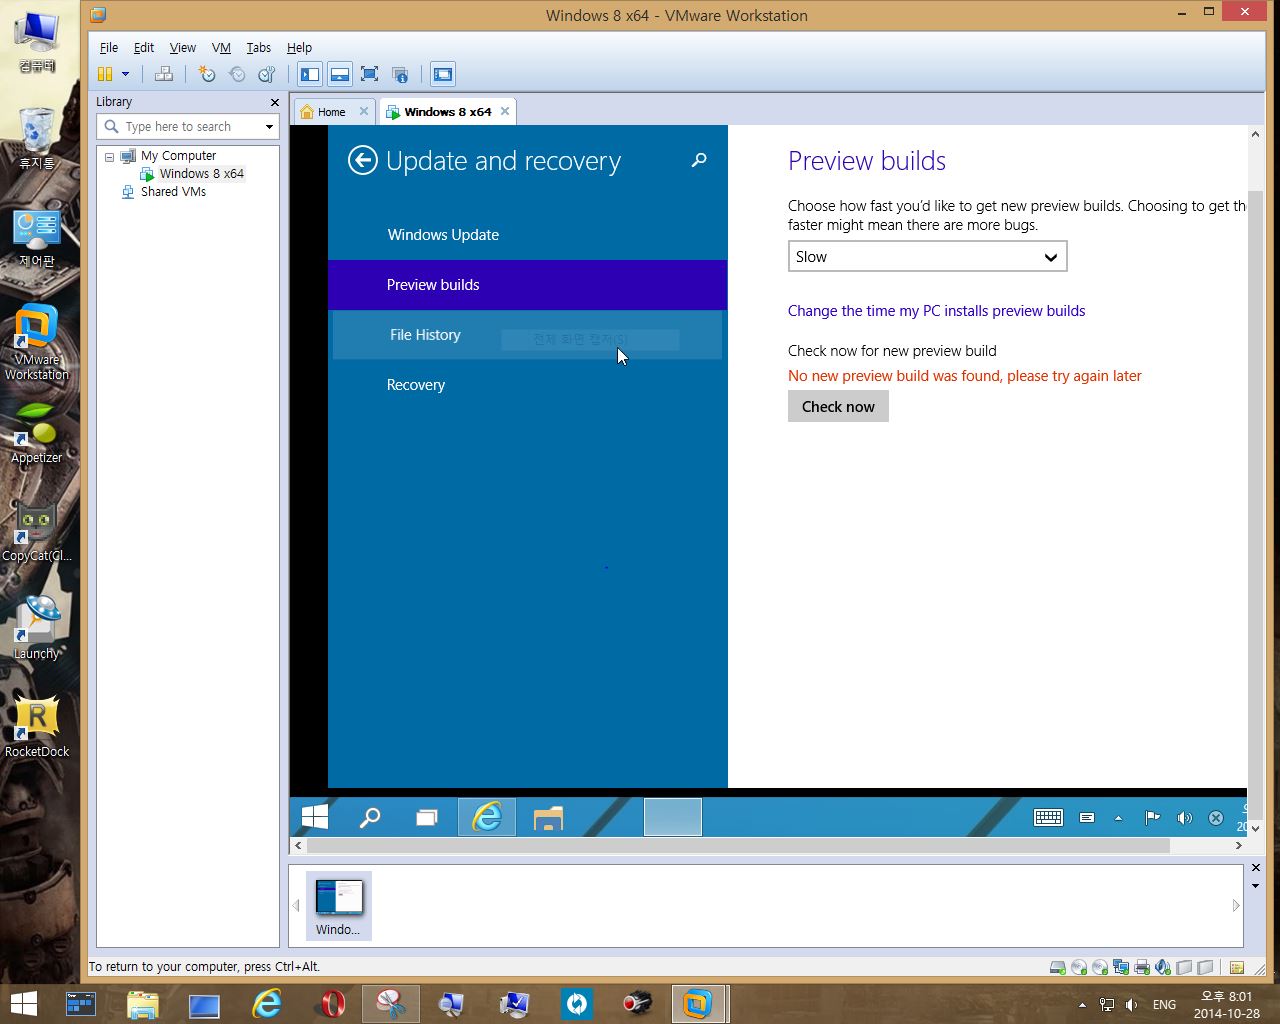Screen dimensions: 1280x1024
Task: Open the message log status icon
Action: click(x=1237, y=967)
